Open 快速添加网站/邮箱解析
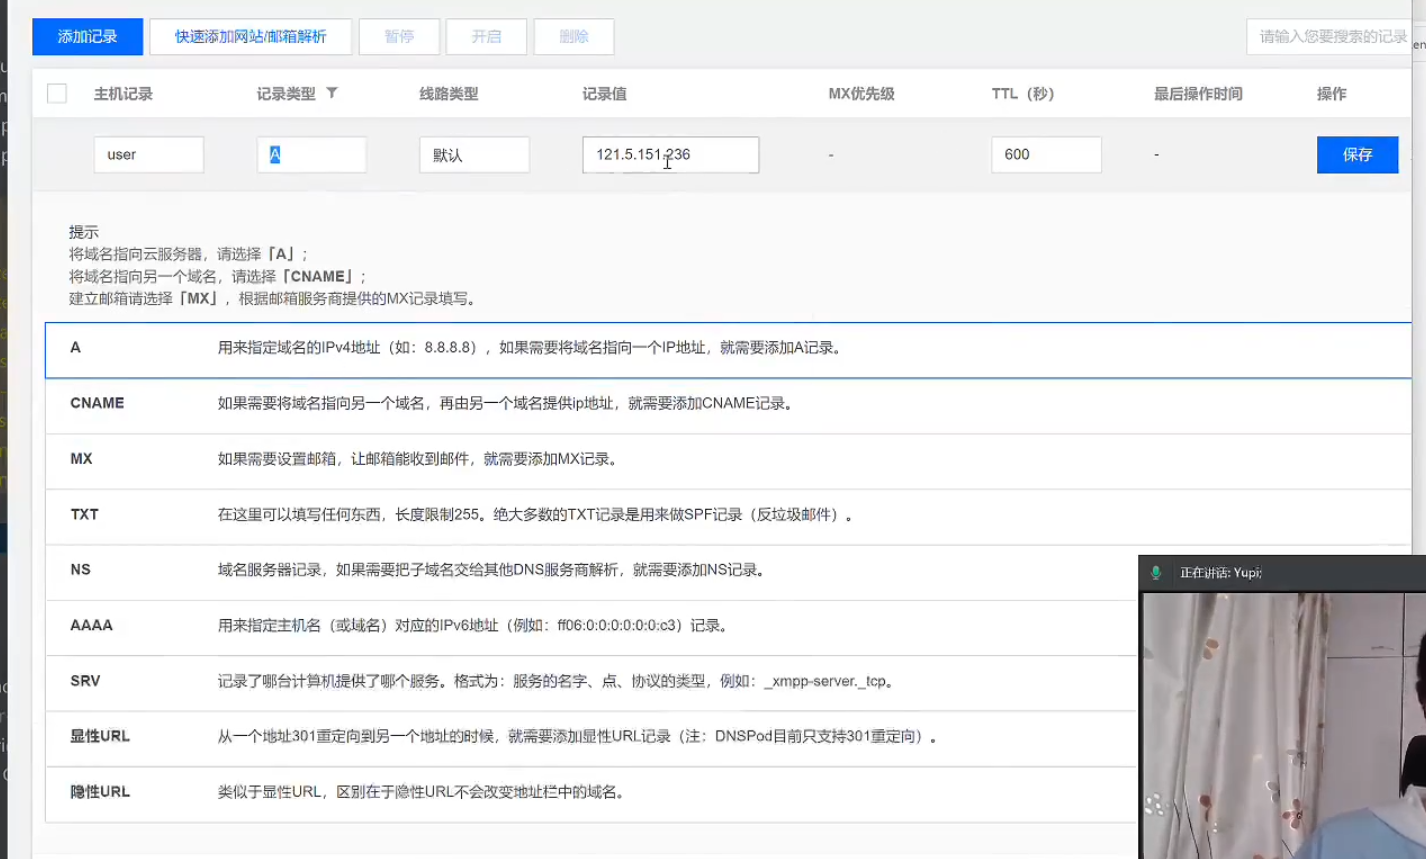The image size is (1426, 859). coord(250,37)
